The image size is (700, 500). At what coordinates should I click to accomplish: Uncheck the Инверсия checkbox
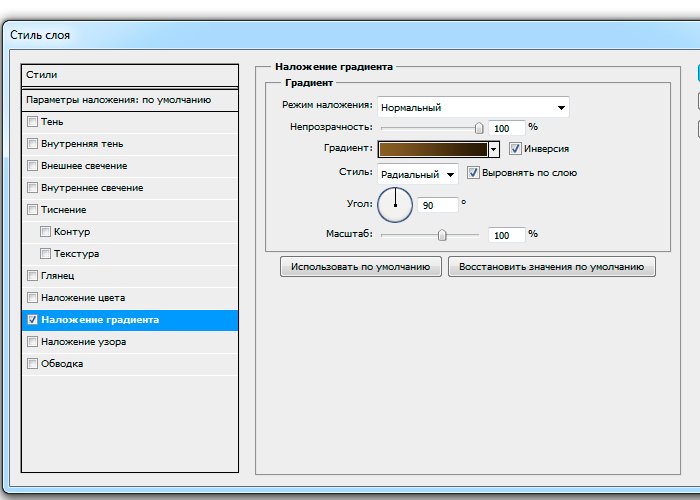515,149
